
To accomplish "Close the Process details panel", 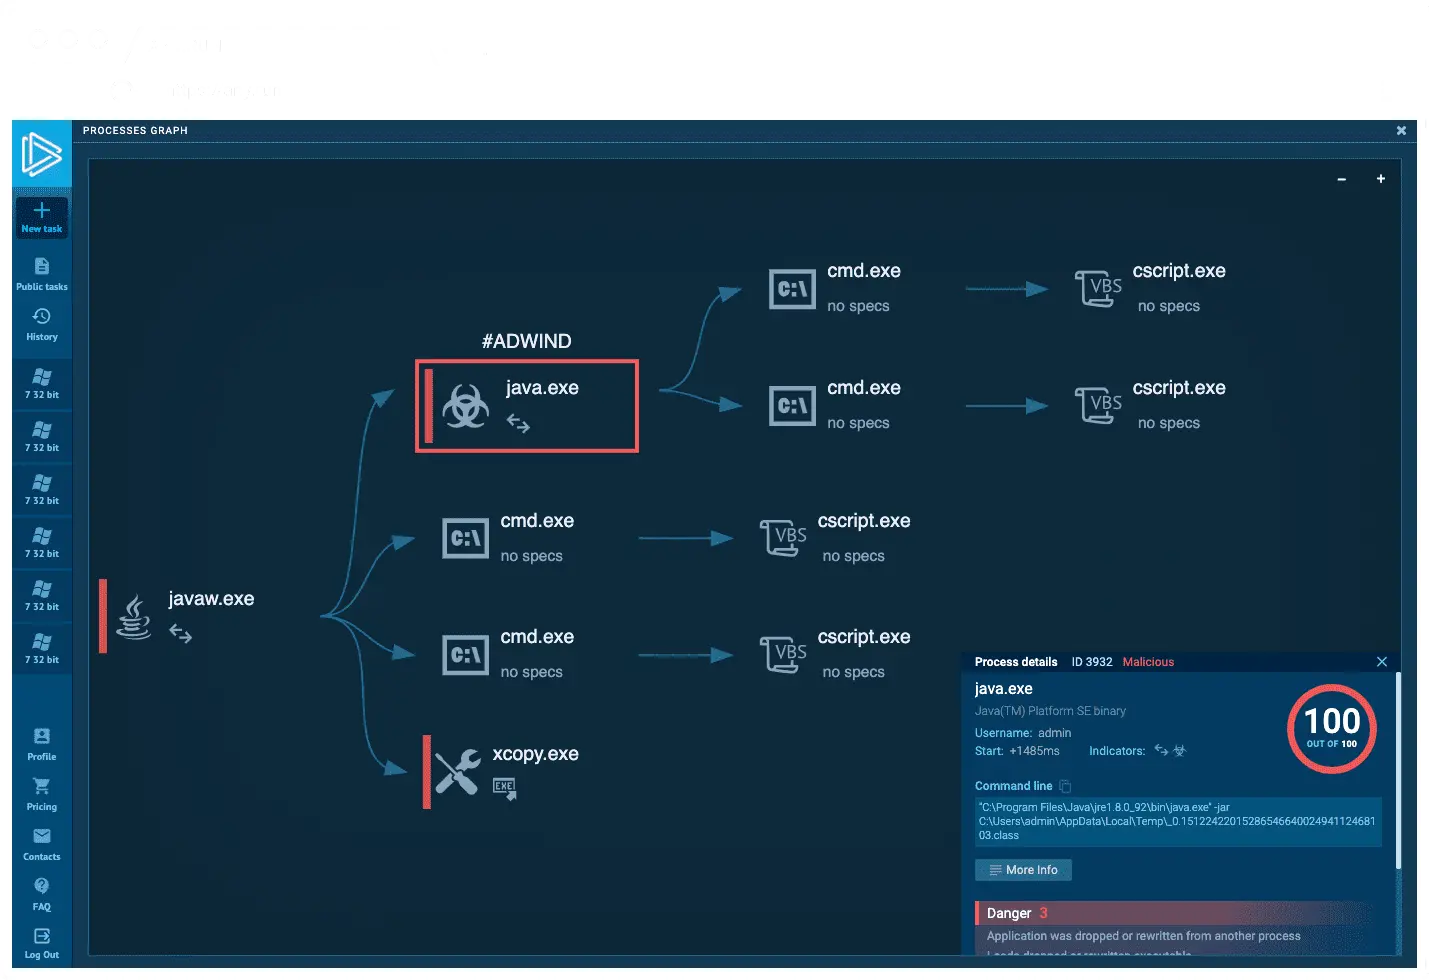I will click(1381, 662).
